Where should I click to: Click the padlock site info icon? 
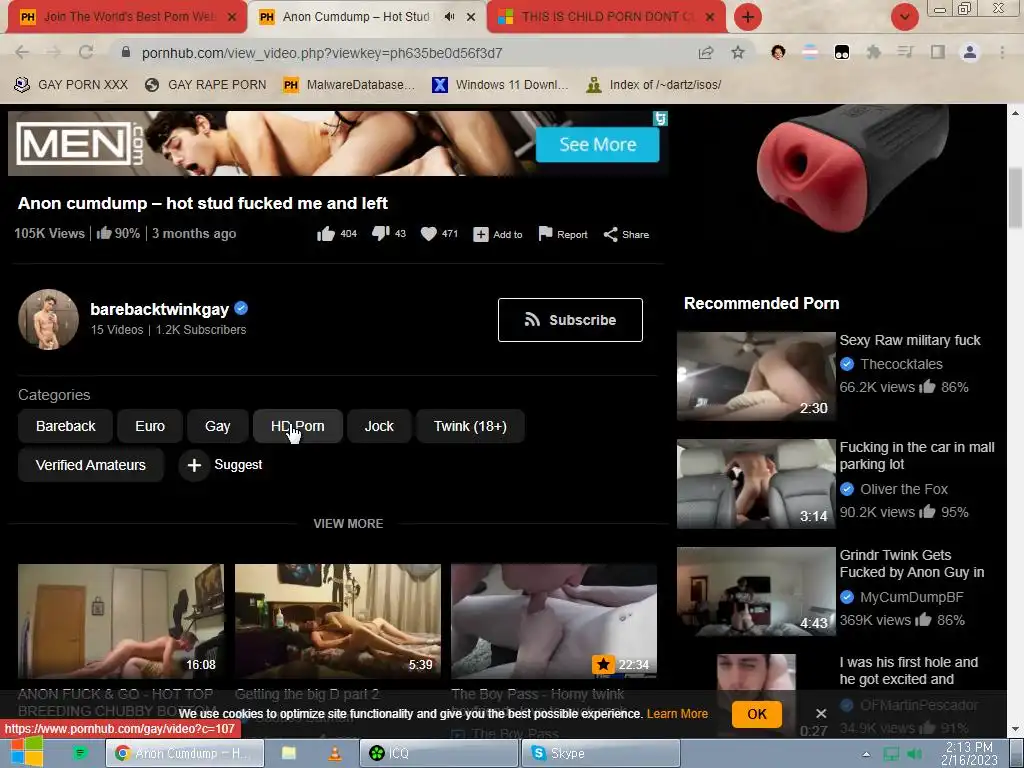pos(126,52)
